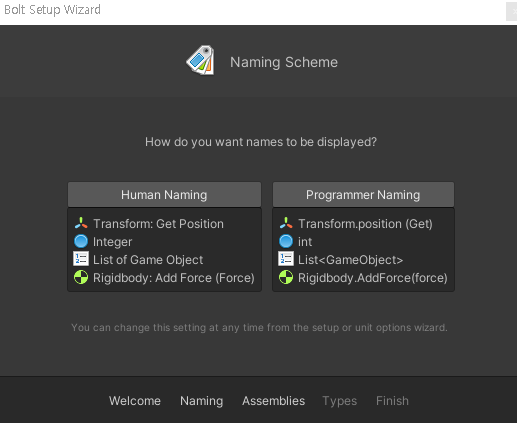Screen dimensions: 517x423
Task: Click 'Rigidbody: Add Force (Force)' example text
Action: (x=174, y=278)
